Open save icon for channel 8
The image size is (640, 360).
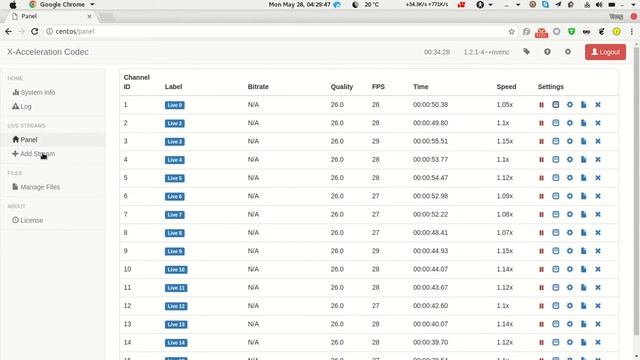tap(556, 232)
